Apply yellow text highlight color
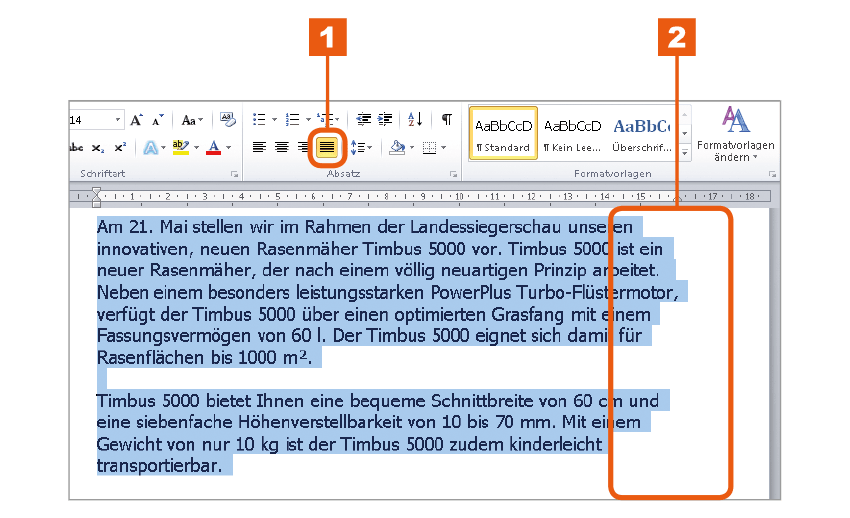The image size is (850, 518). click(181, 147)
